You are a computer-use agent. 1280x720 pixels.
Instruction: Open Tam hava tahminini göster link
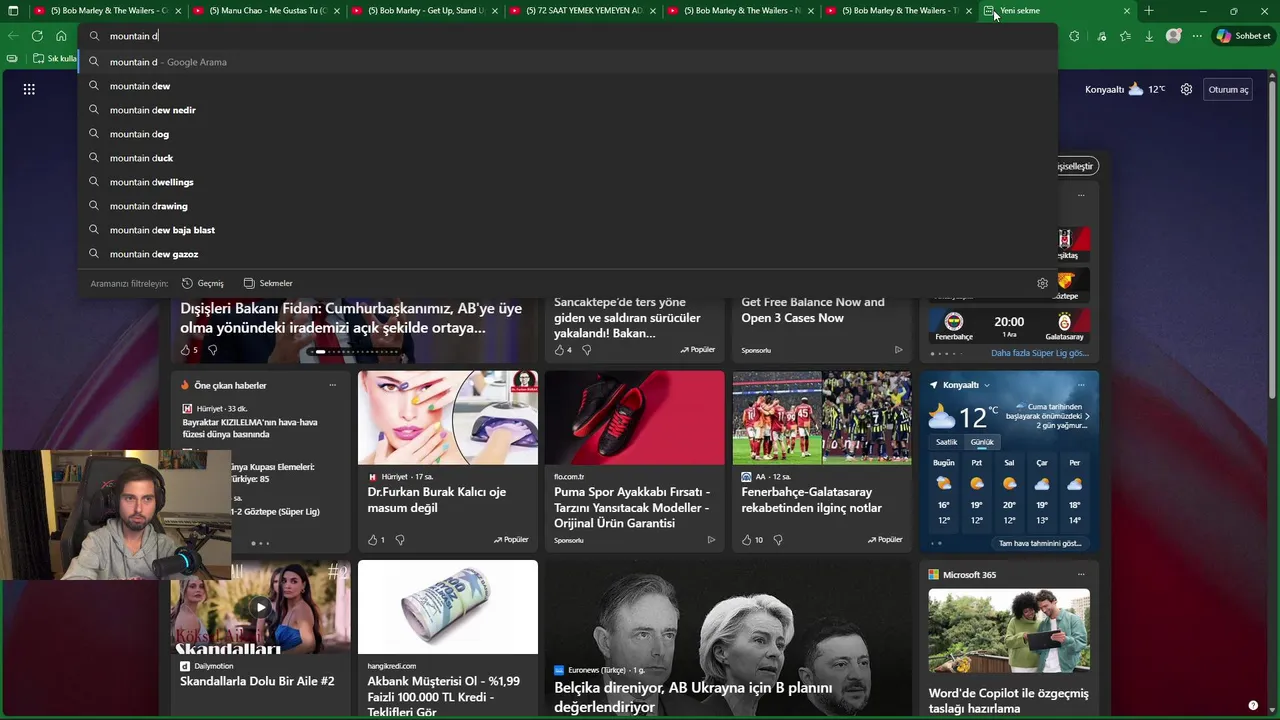[1040, 543]
